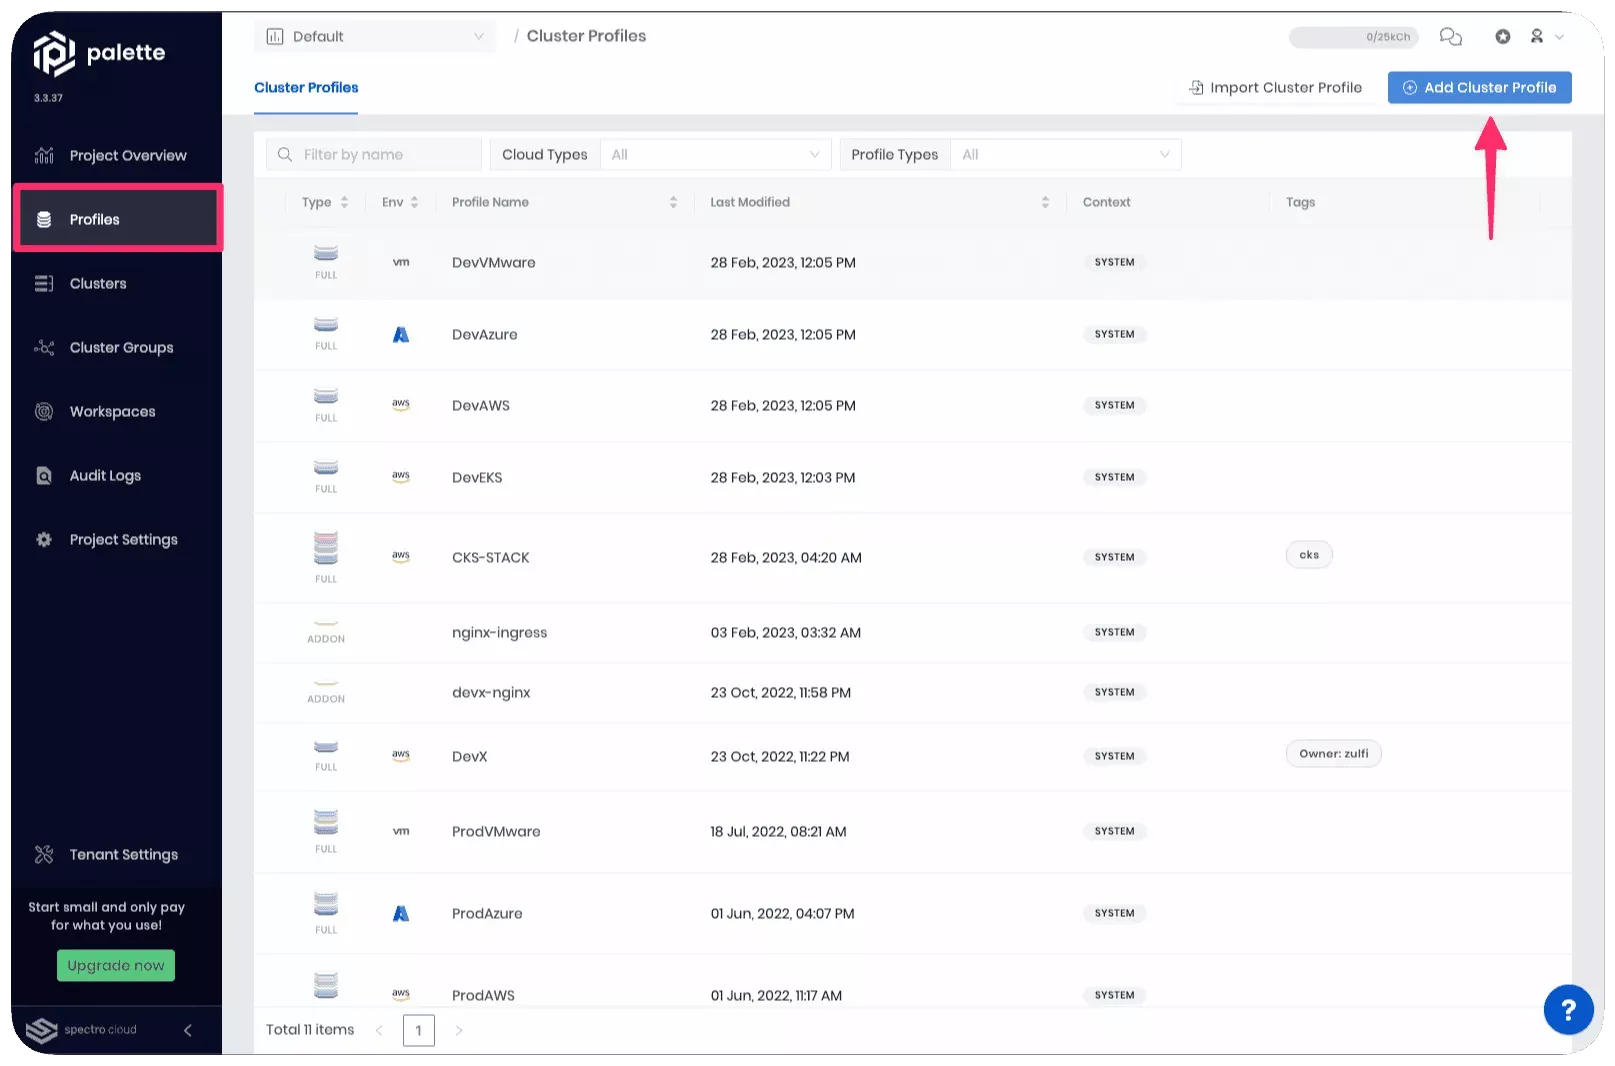This screenshot has height=1066, width=1615.
Task: Click the 28 Feb, 2023, 04:20 AM date
Action: pyautogui.click(x=786, y=558)
